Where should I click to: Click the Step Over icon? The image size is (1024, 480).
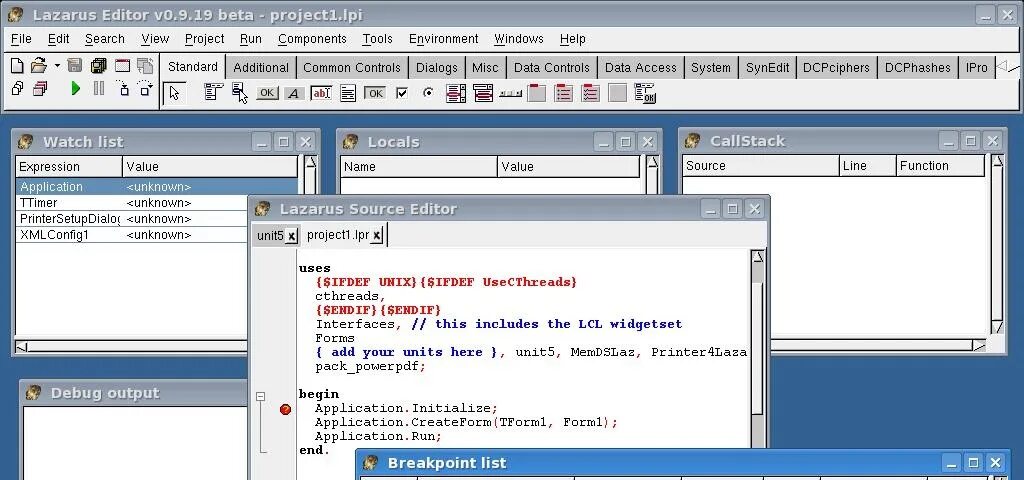tap(145, 88)
